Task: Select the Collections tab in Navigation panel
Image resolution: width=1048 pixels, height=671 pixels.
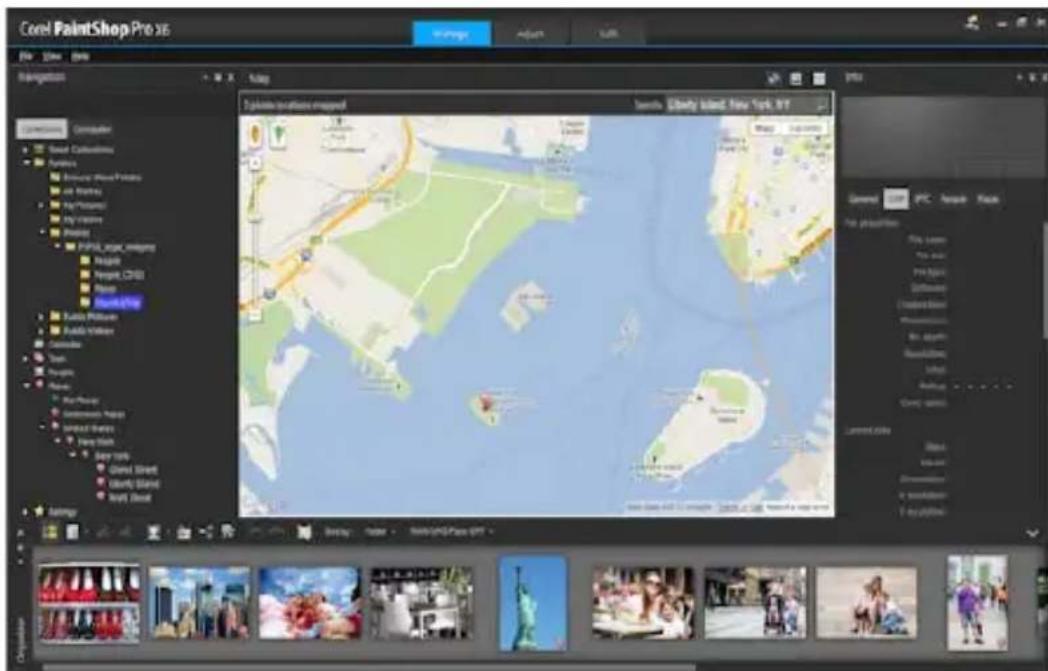Action: [x=42, y=129]
